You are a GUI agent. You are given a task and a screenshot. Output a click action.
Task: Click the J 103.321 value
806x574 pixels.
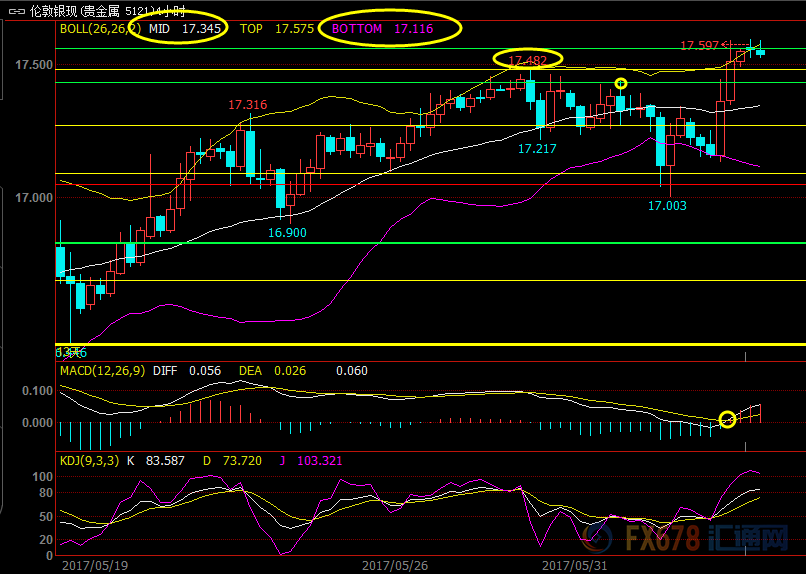310,460
